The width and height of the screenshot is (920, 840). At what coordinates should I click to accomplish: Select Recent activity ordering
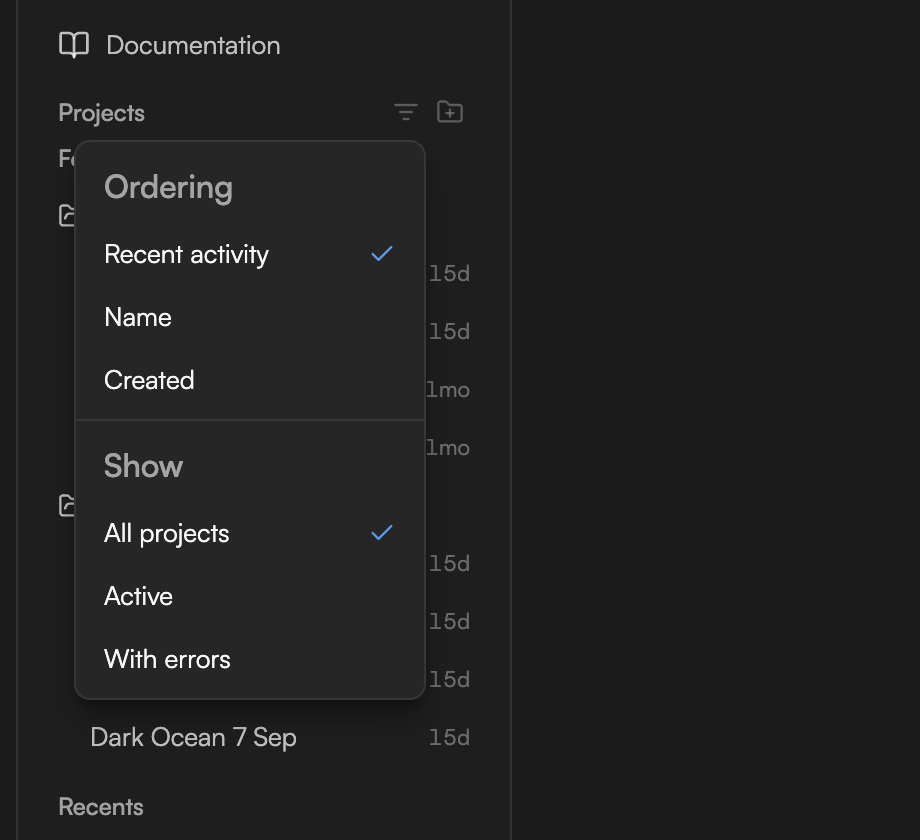pos(250,255)
